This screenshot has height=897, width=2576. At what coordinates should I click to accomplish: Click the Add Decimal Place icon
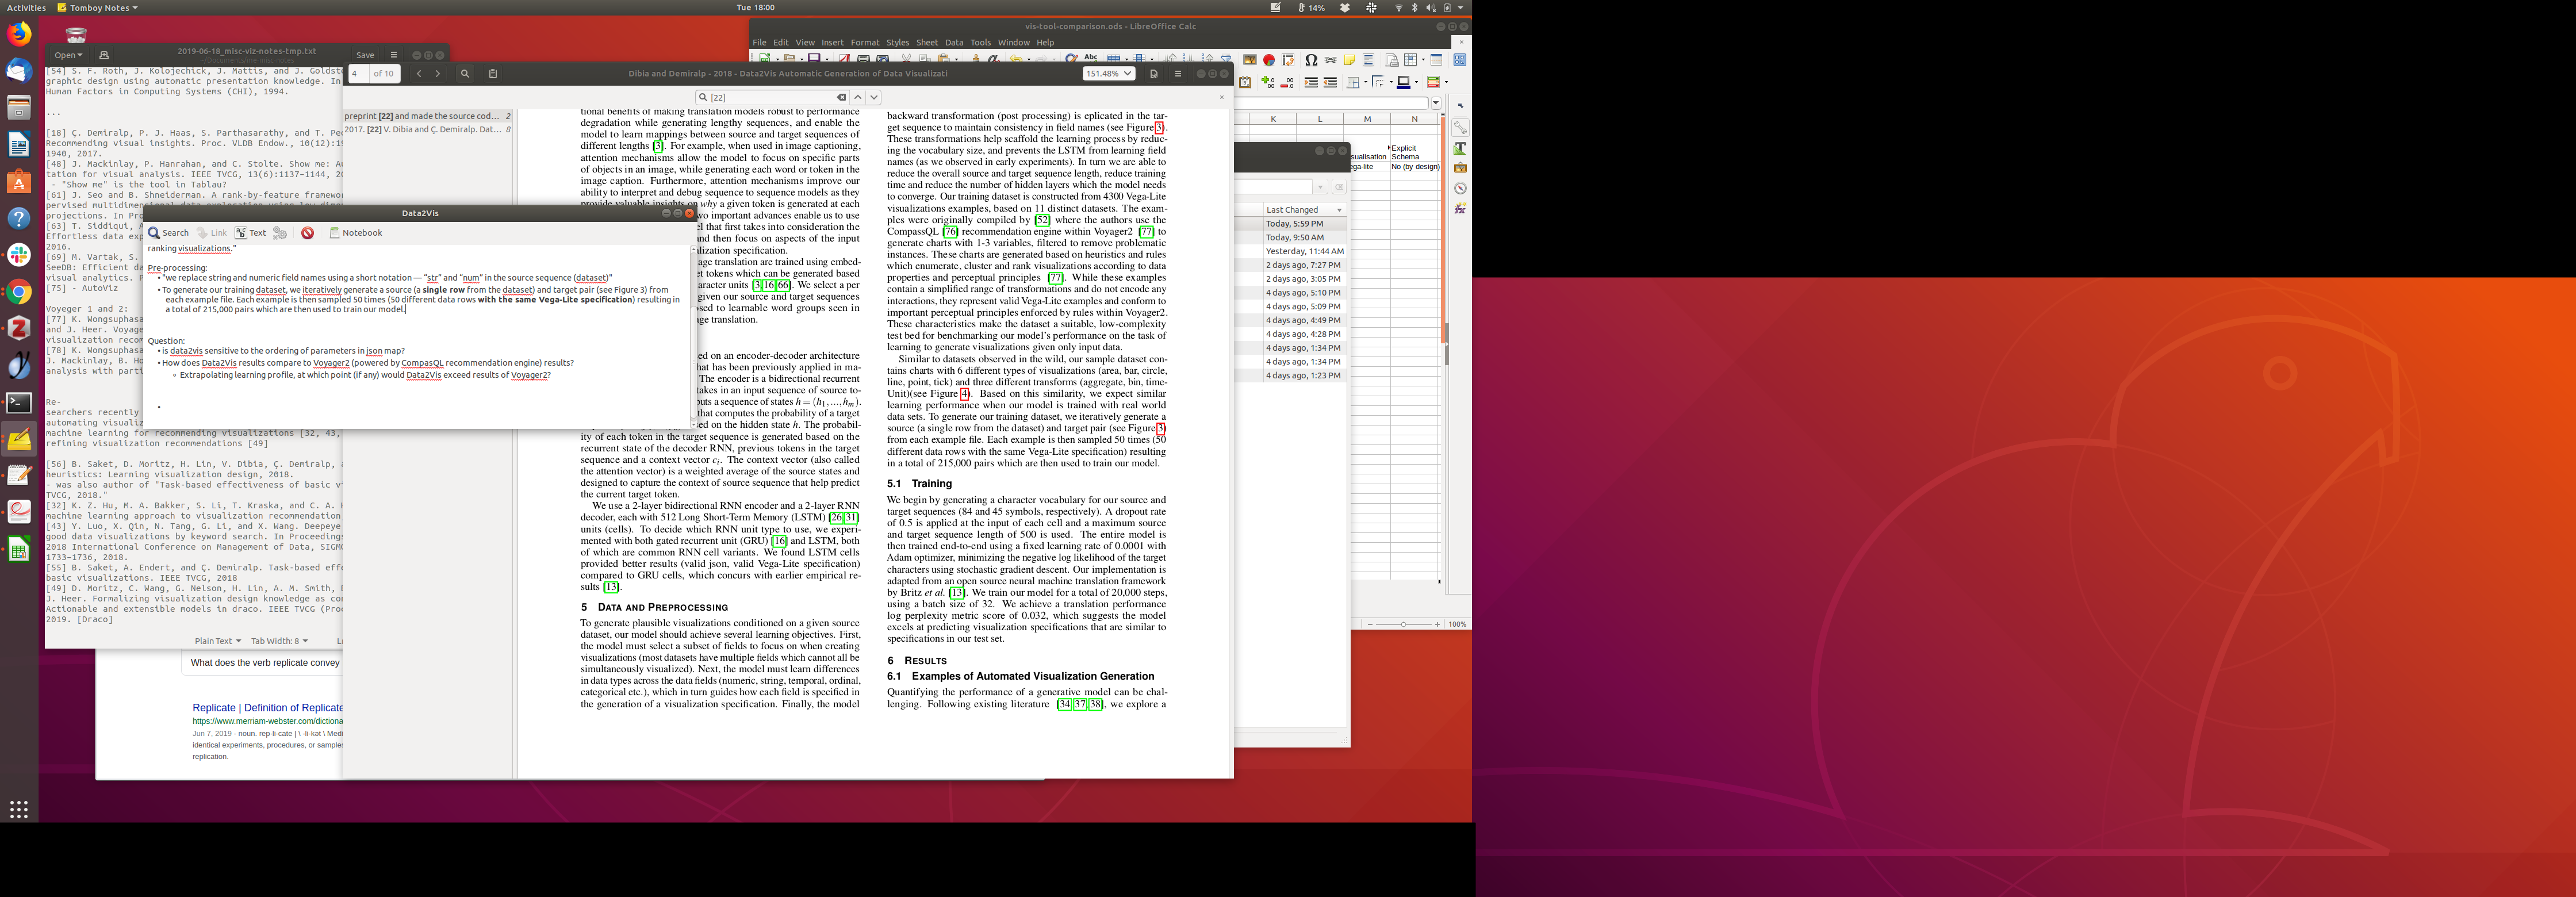pyautogui.click(x=1268, y=83)
